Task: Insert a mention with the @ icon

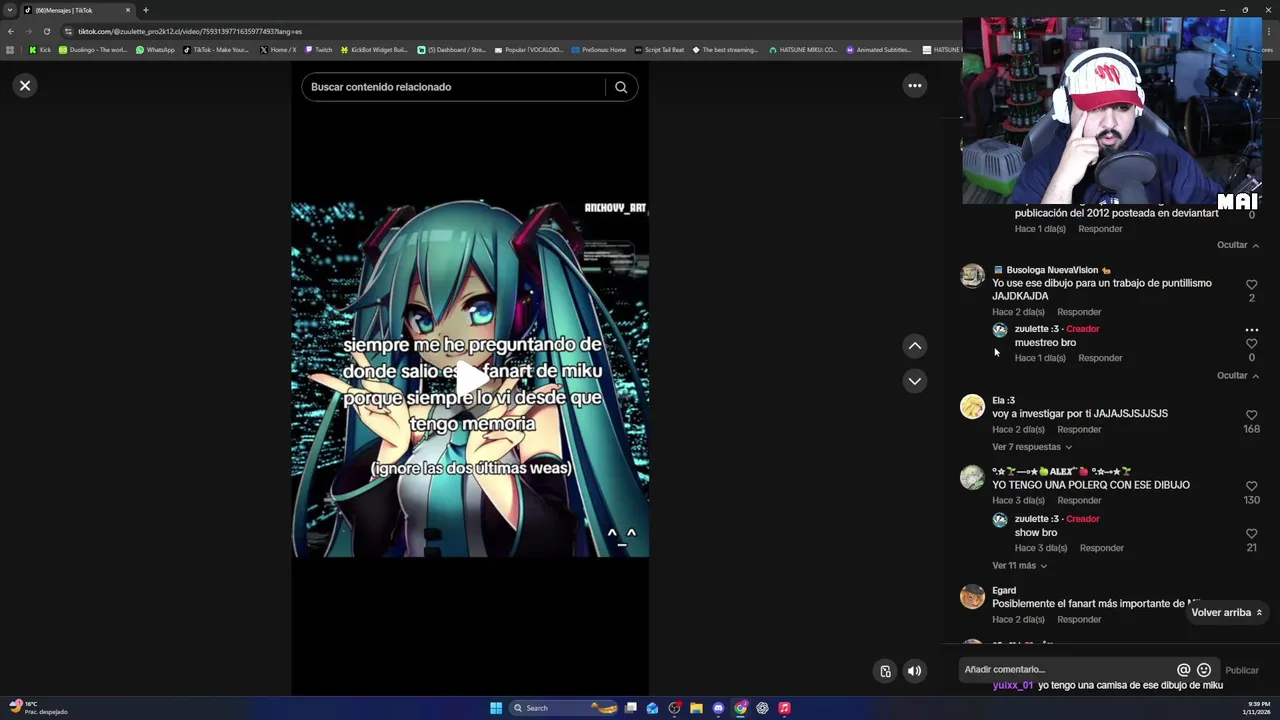Action: pyautogui.click(x=1183, y=670)
